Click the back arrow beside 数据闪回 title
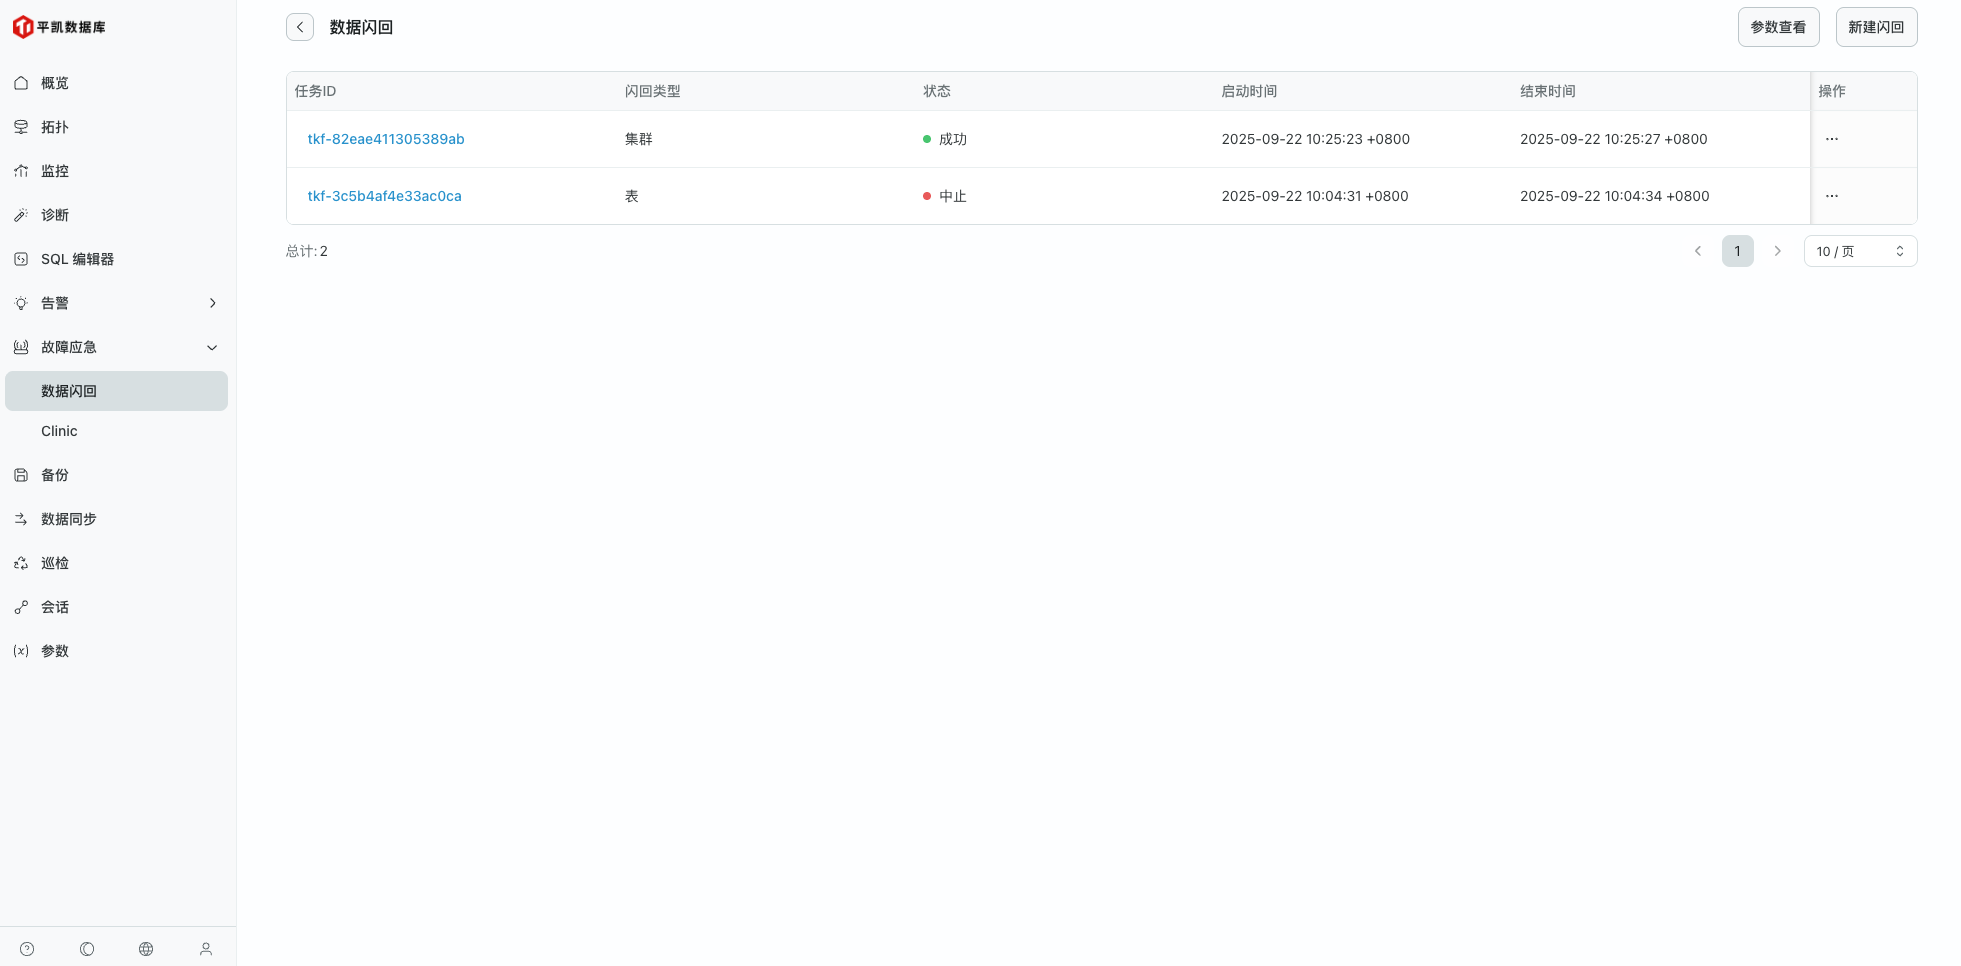1961x966 pixels. [300, 27]
